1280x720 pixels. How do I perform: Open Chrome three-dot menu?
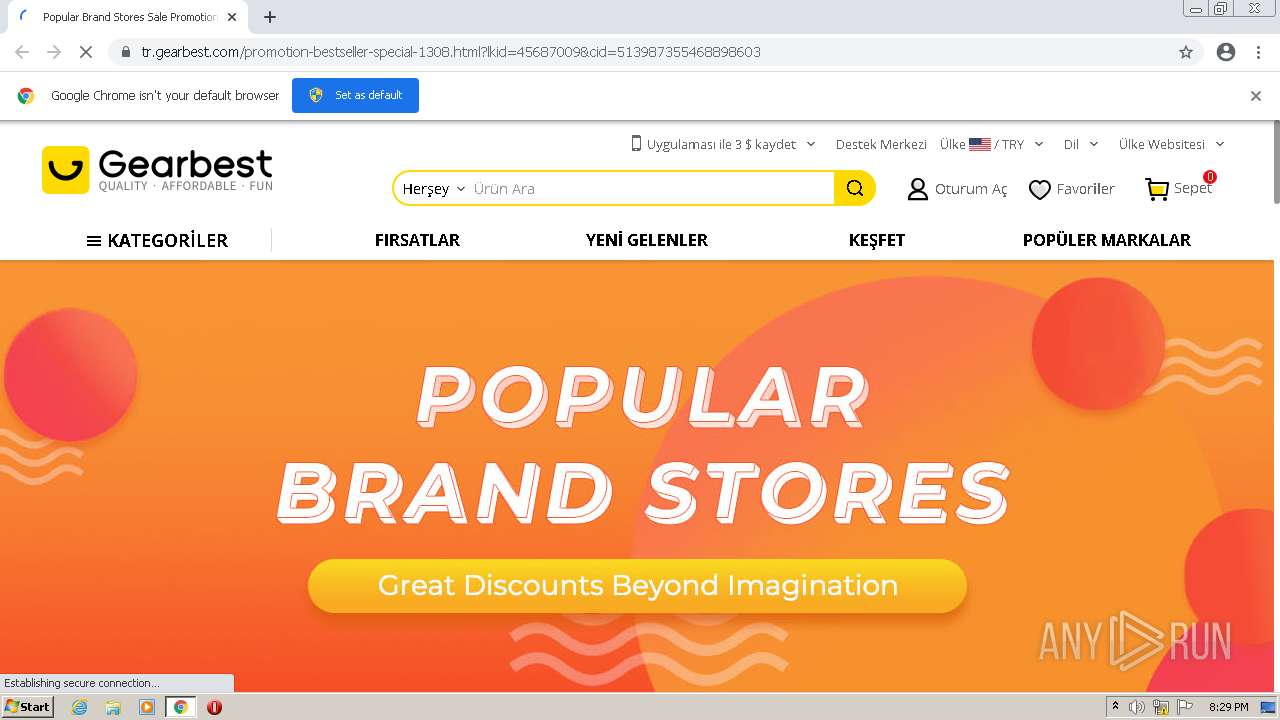(x=1258, y=52)
